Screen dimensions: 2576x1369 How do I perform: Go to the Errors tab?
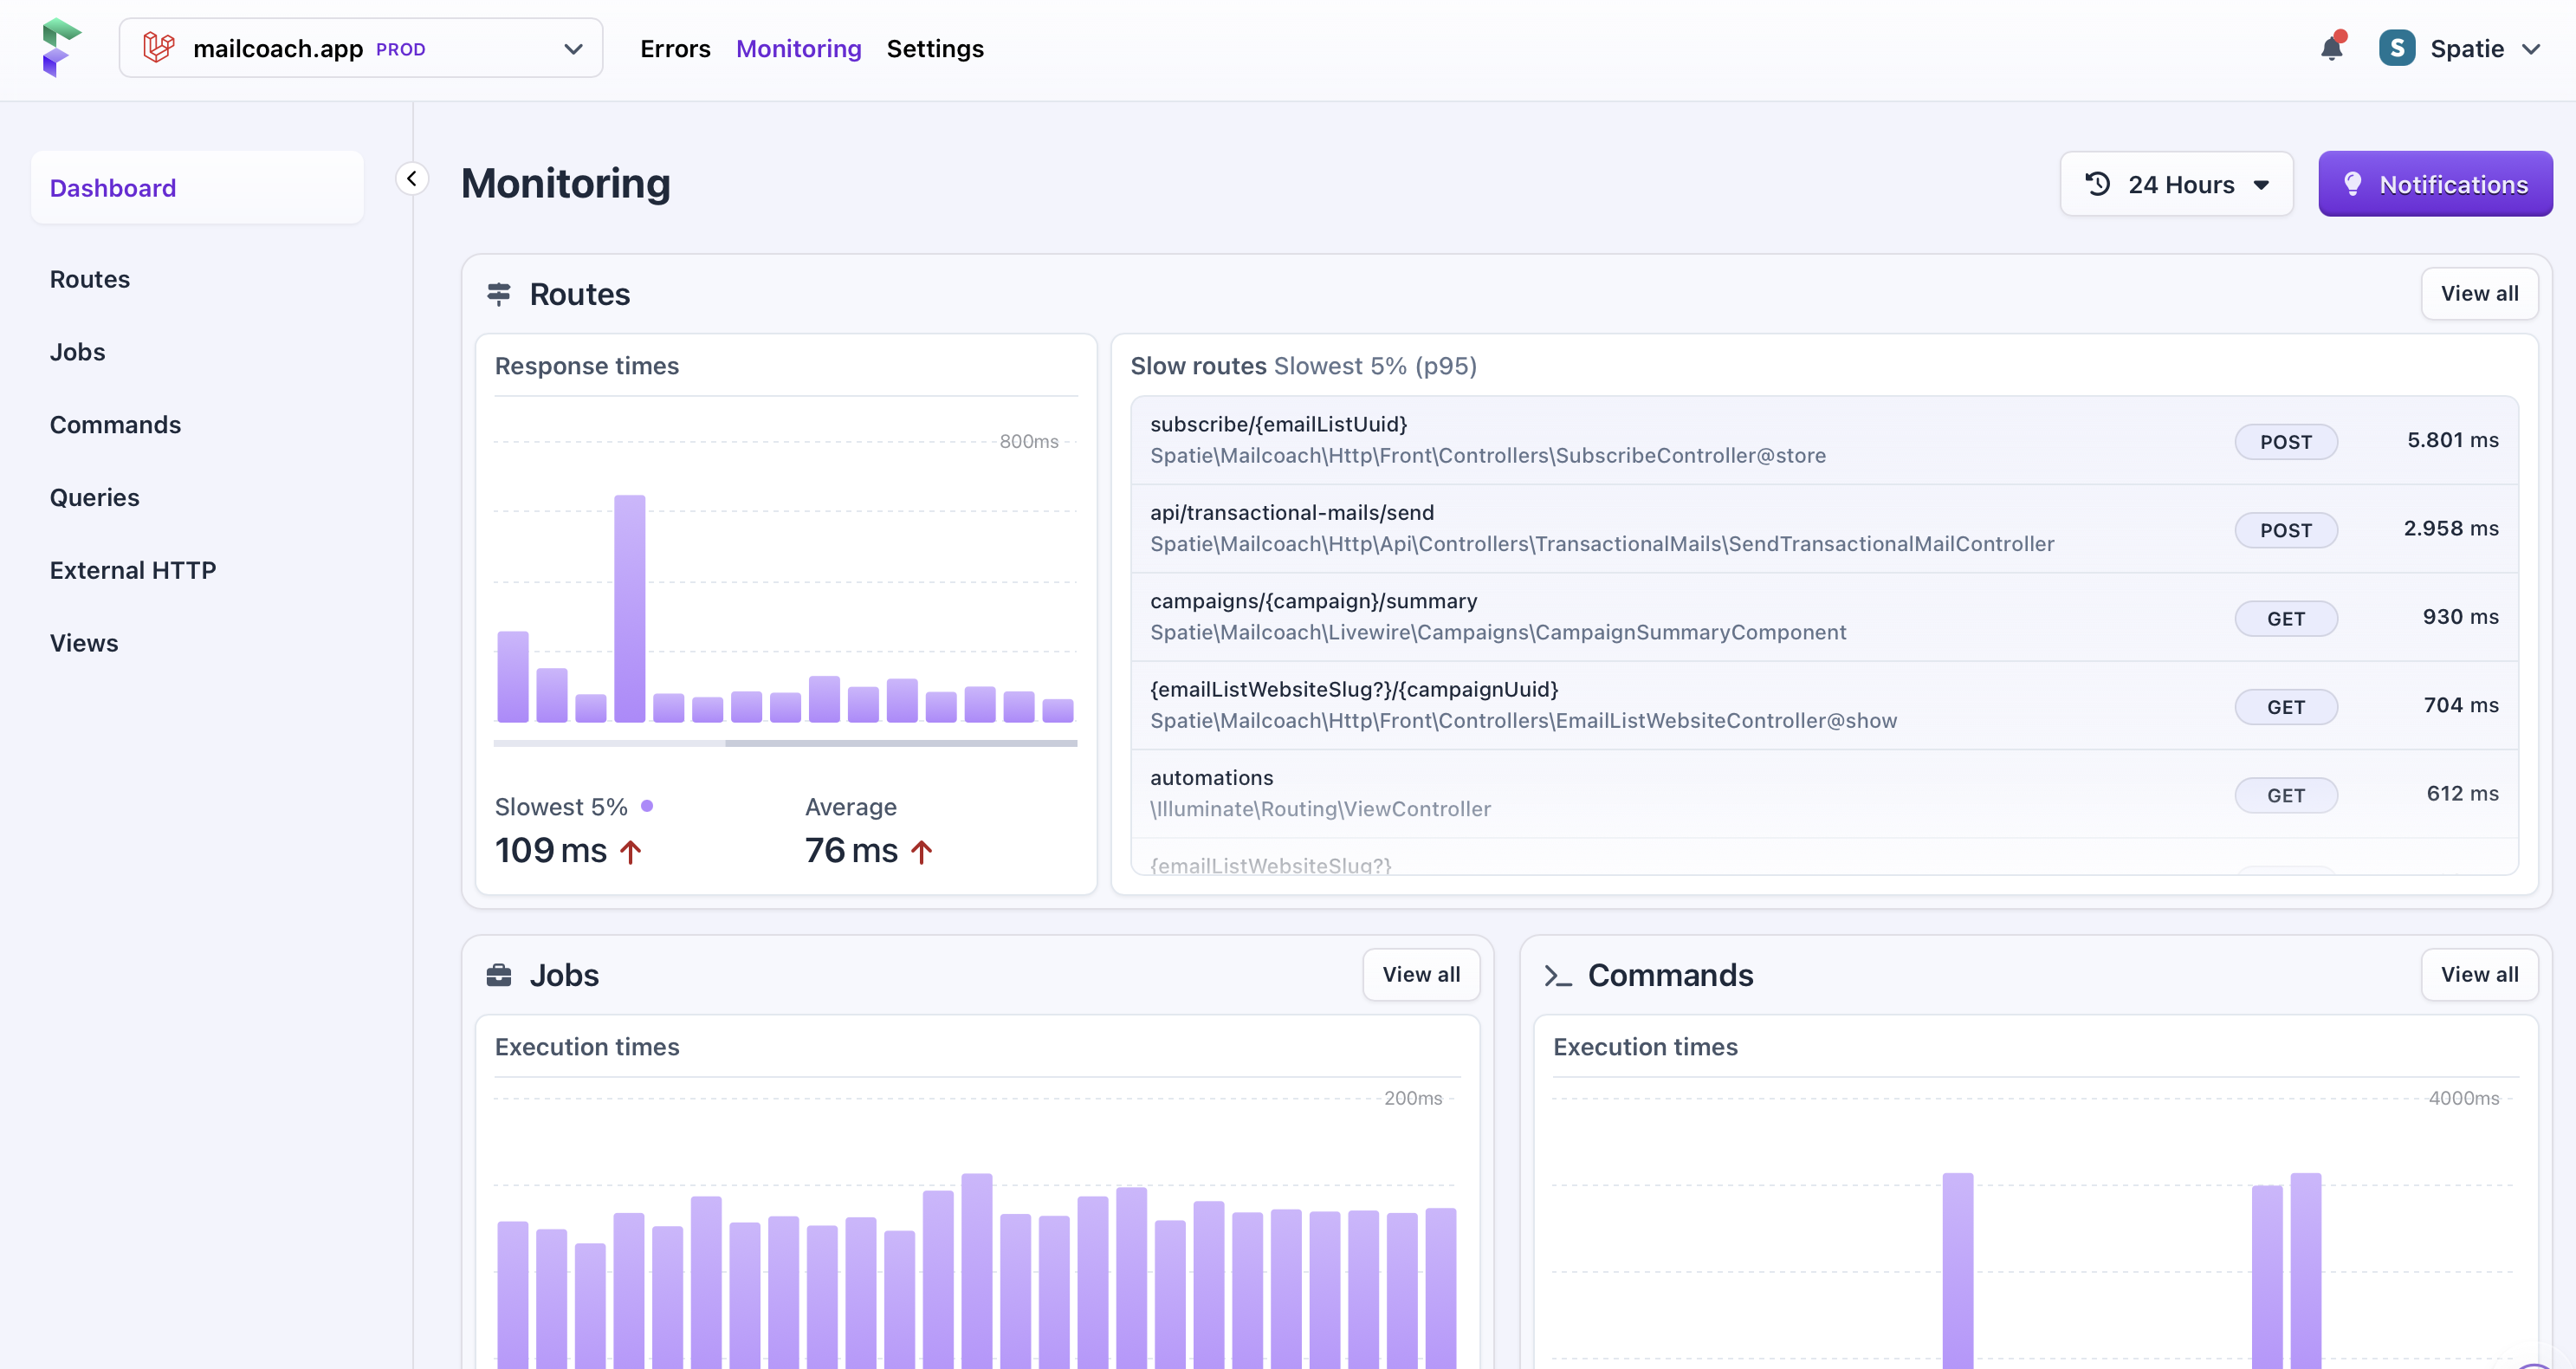[675, 48]
